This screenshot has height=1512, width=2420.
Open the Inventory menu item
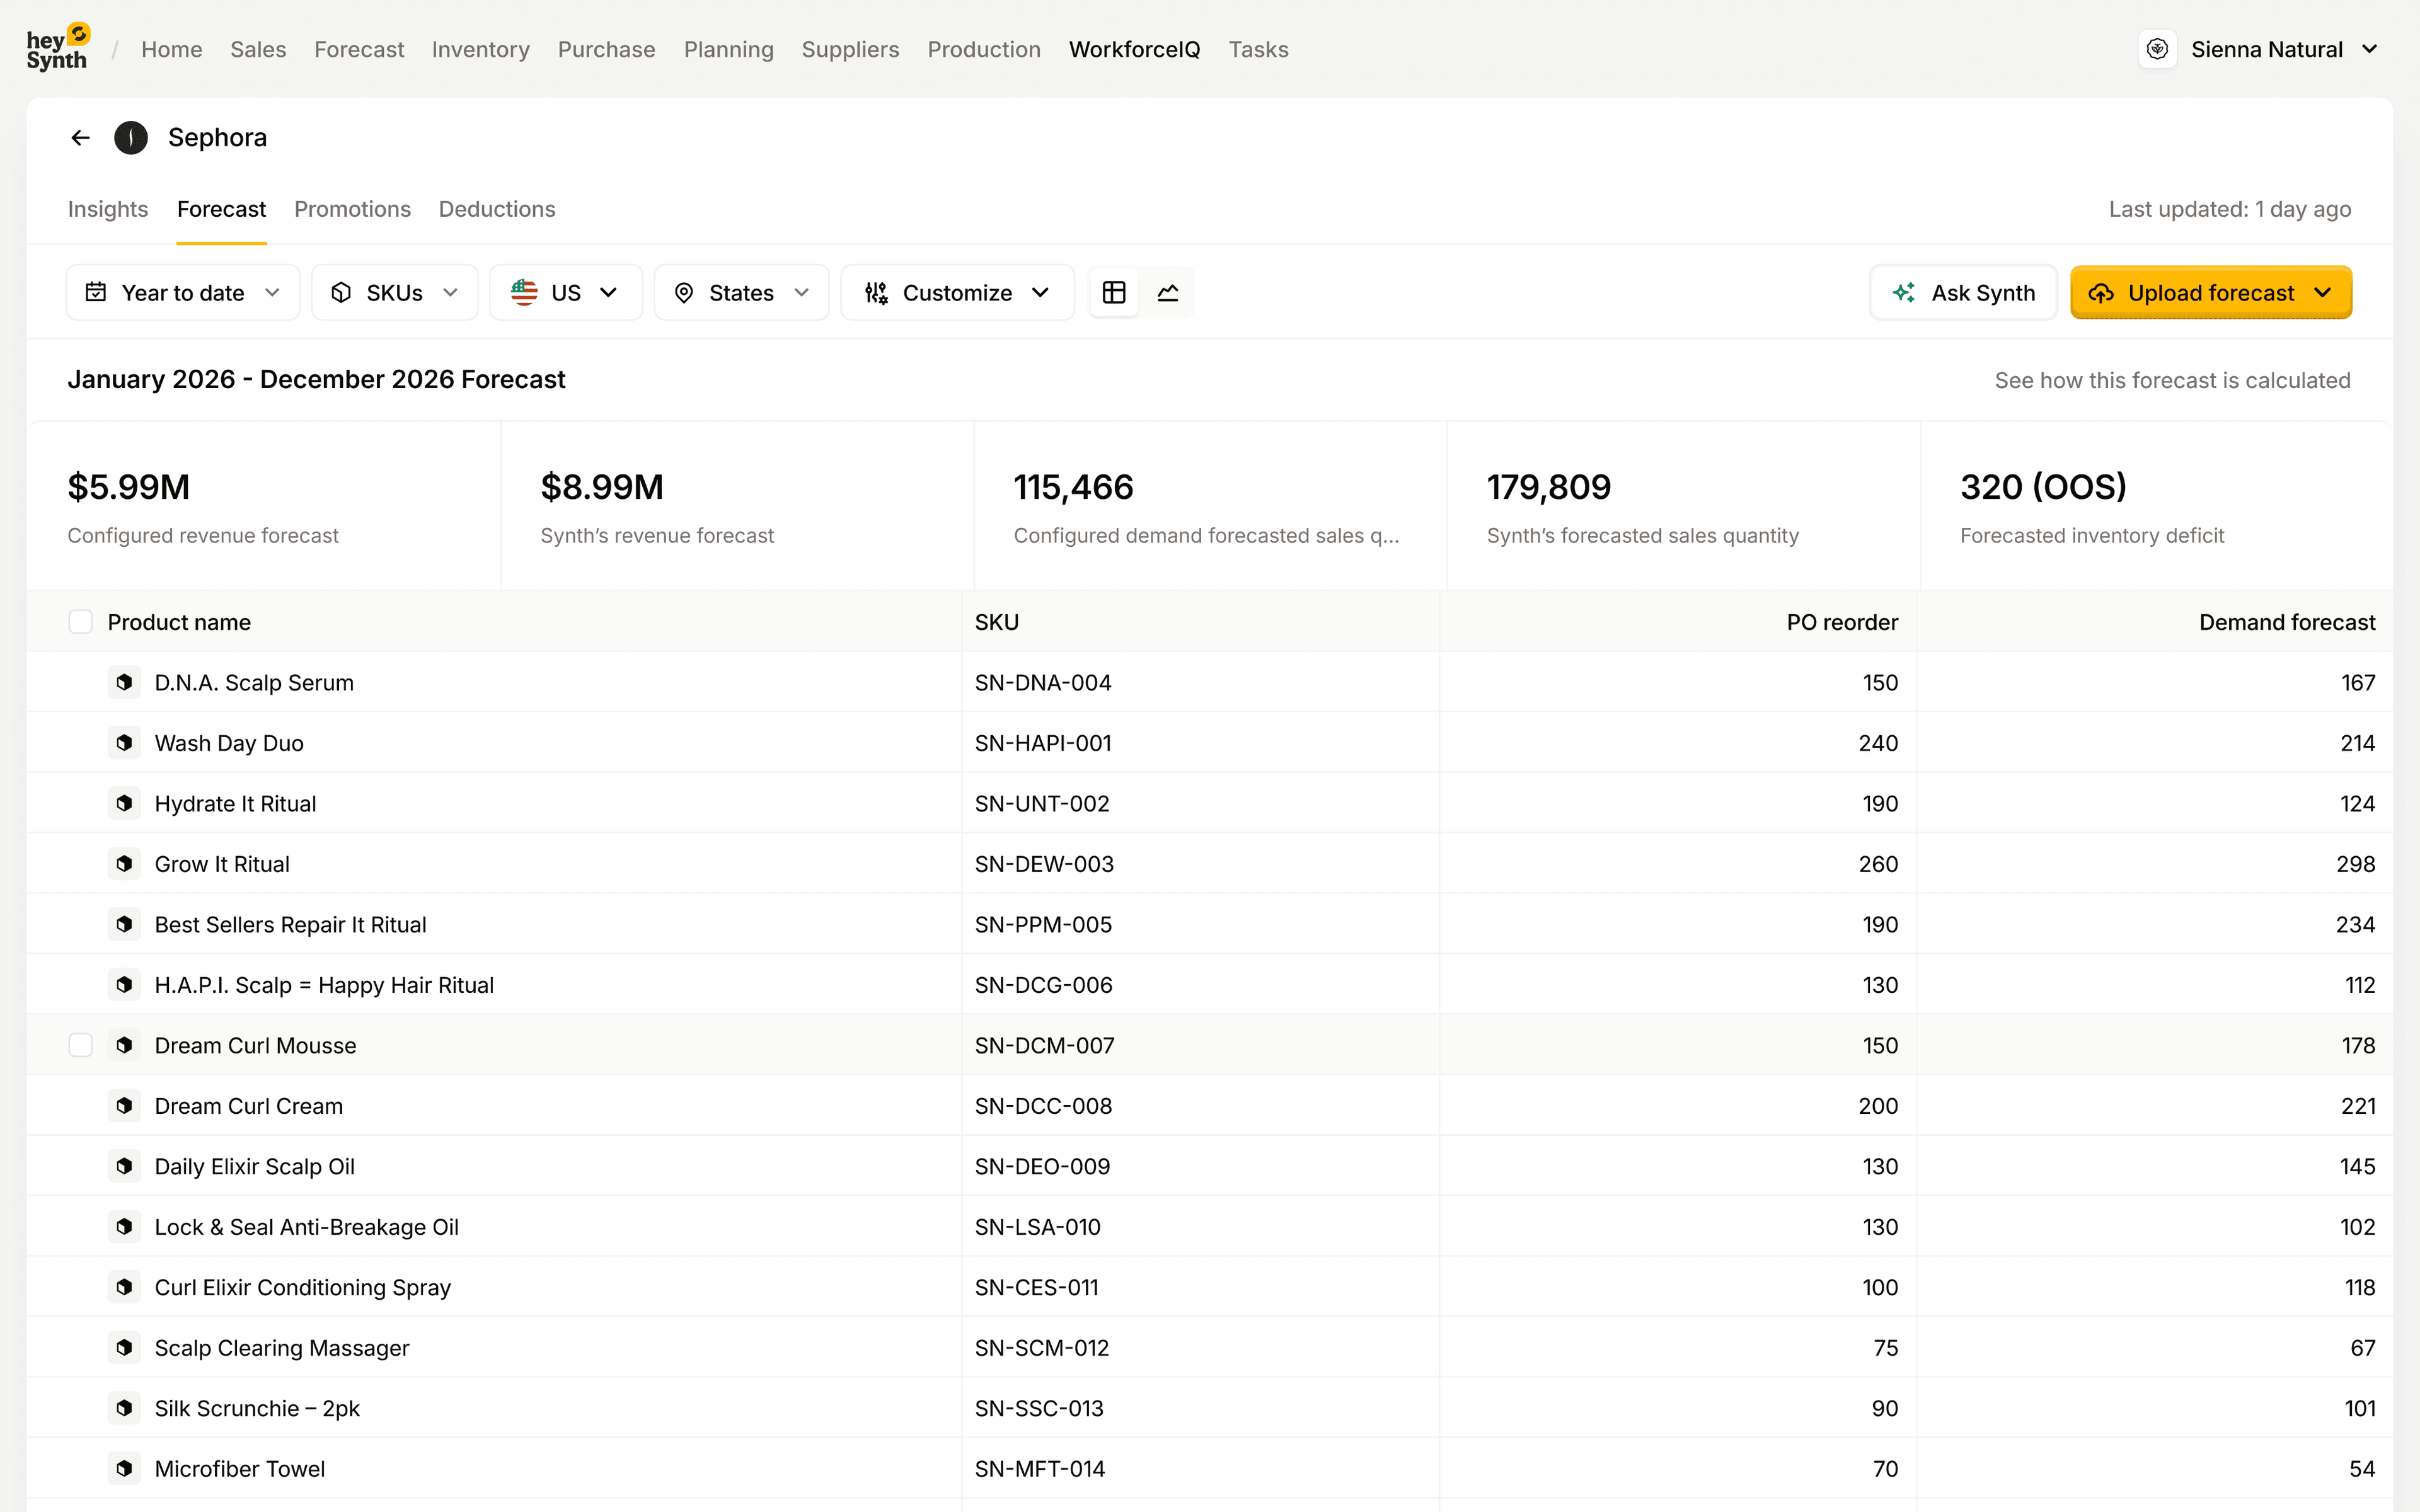click(x=480, y=49)
